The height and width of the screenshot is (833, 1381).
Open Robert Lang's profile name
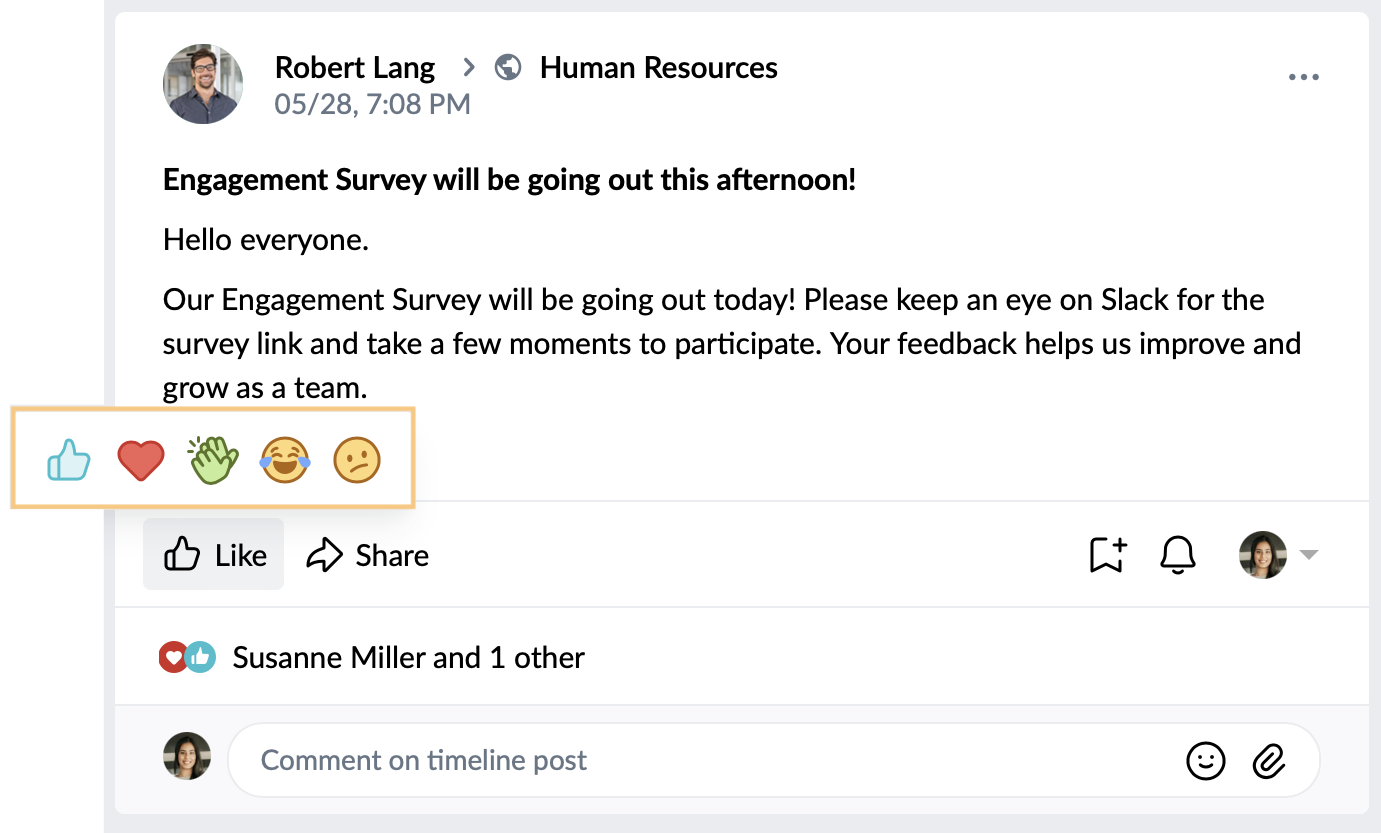point(355,67)
